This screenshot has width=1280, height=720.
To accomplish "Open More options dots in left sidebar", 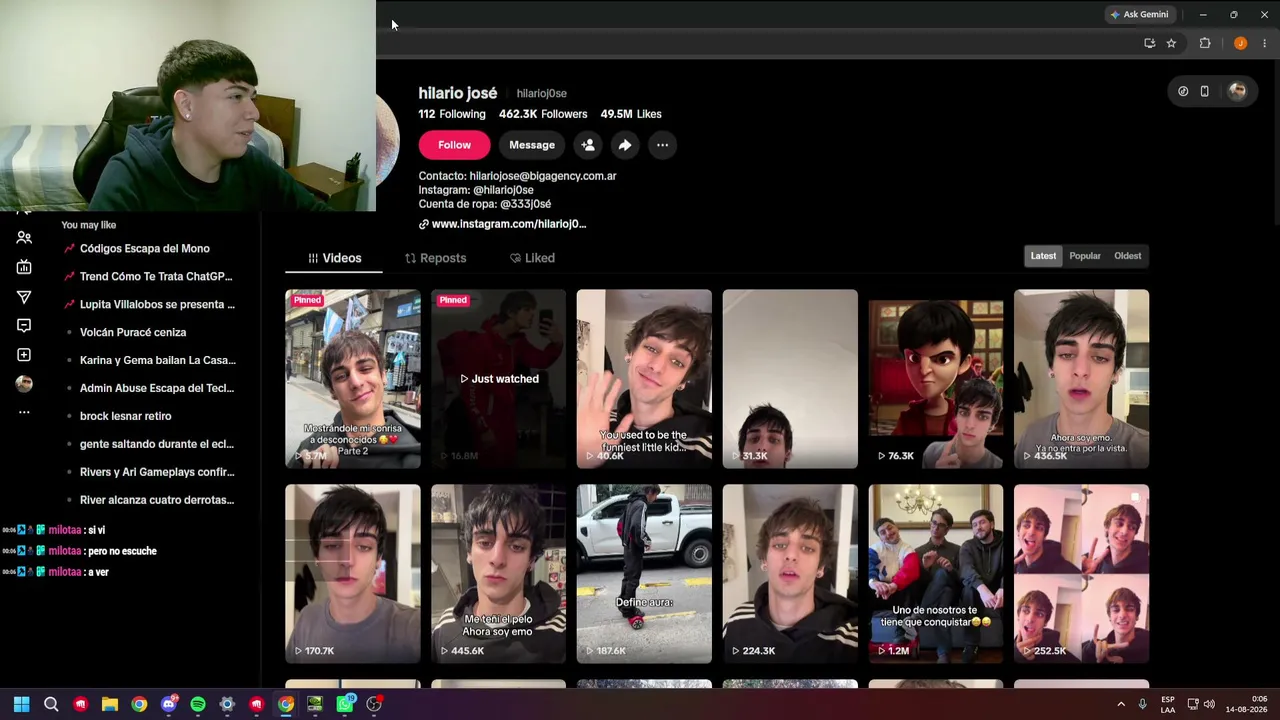I will point(24,412).
